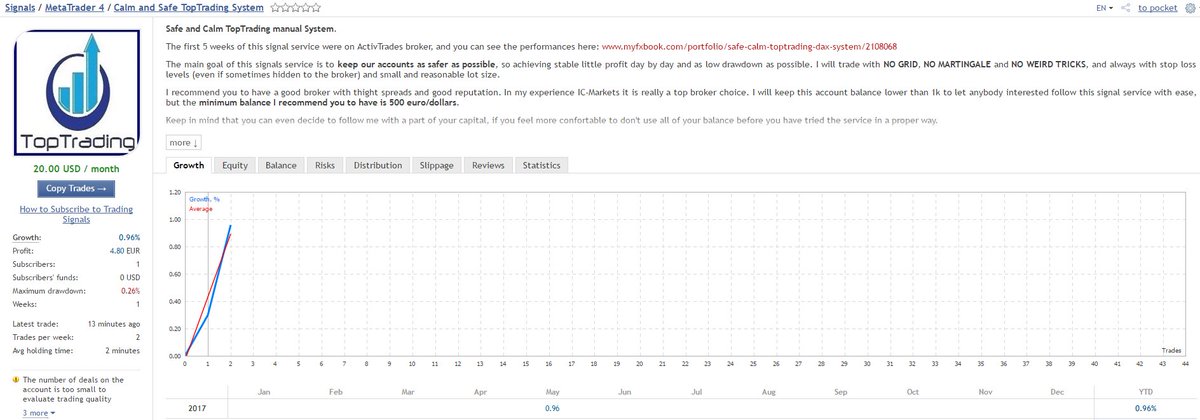Switch to the Statistics tab
Screen dimensions: 1200x420
tap(542, 165)
